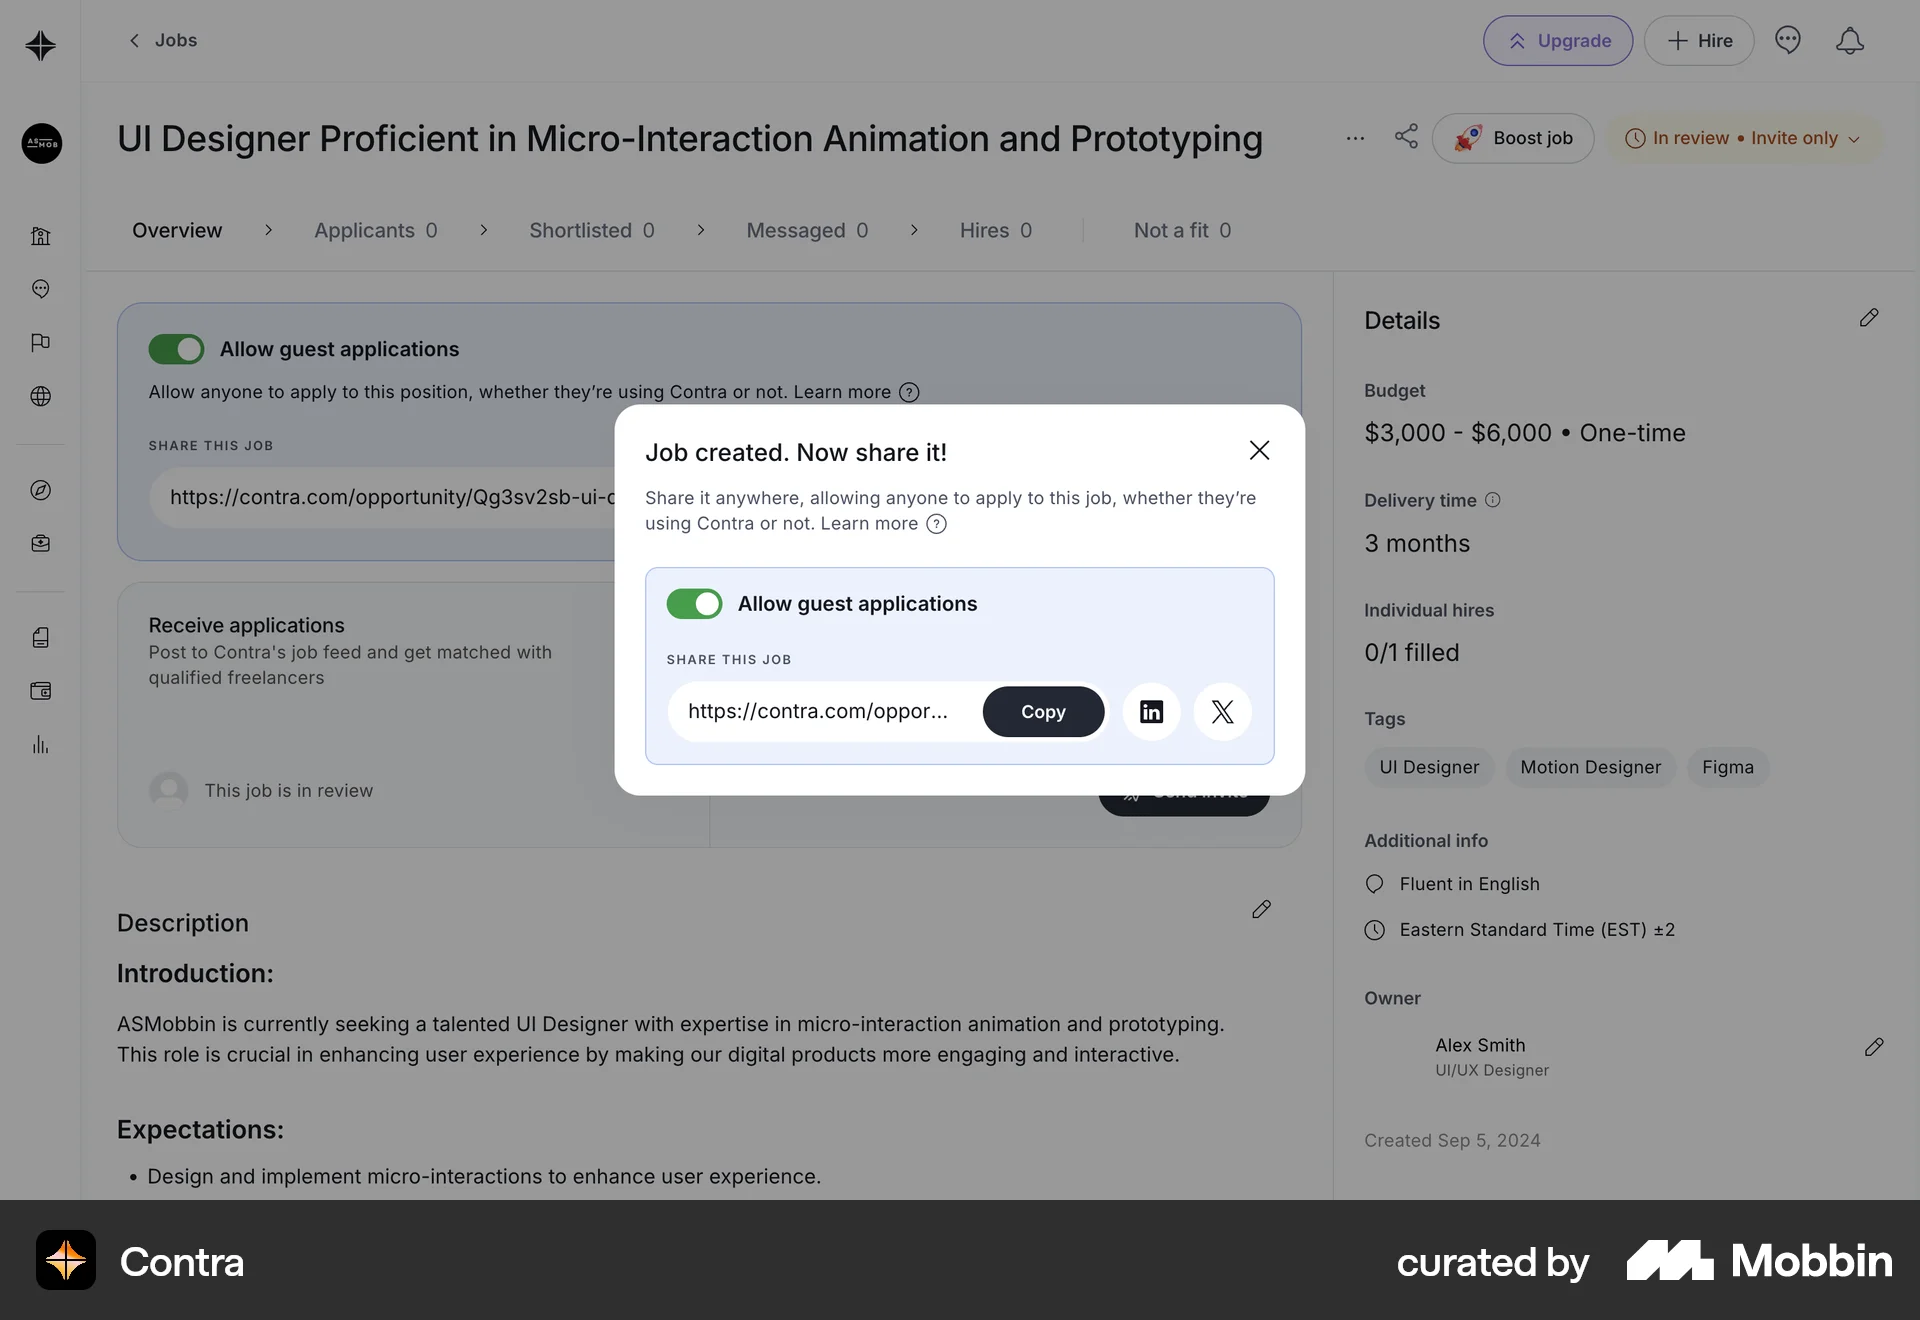Edit the Description section with its pencil
This screenshot has height=1320, width=1920.
pos(1261,909)
